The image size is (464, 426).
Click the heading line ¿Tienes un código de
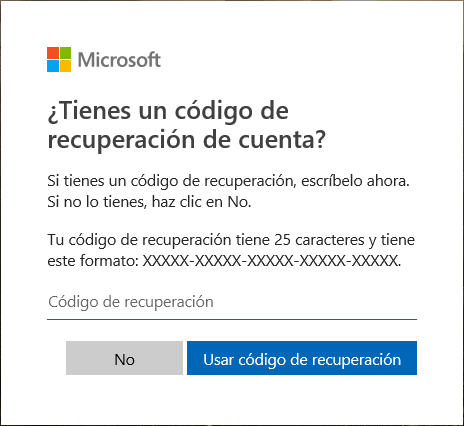tap(168, 111)
